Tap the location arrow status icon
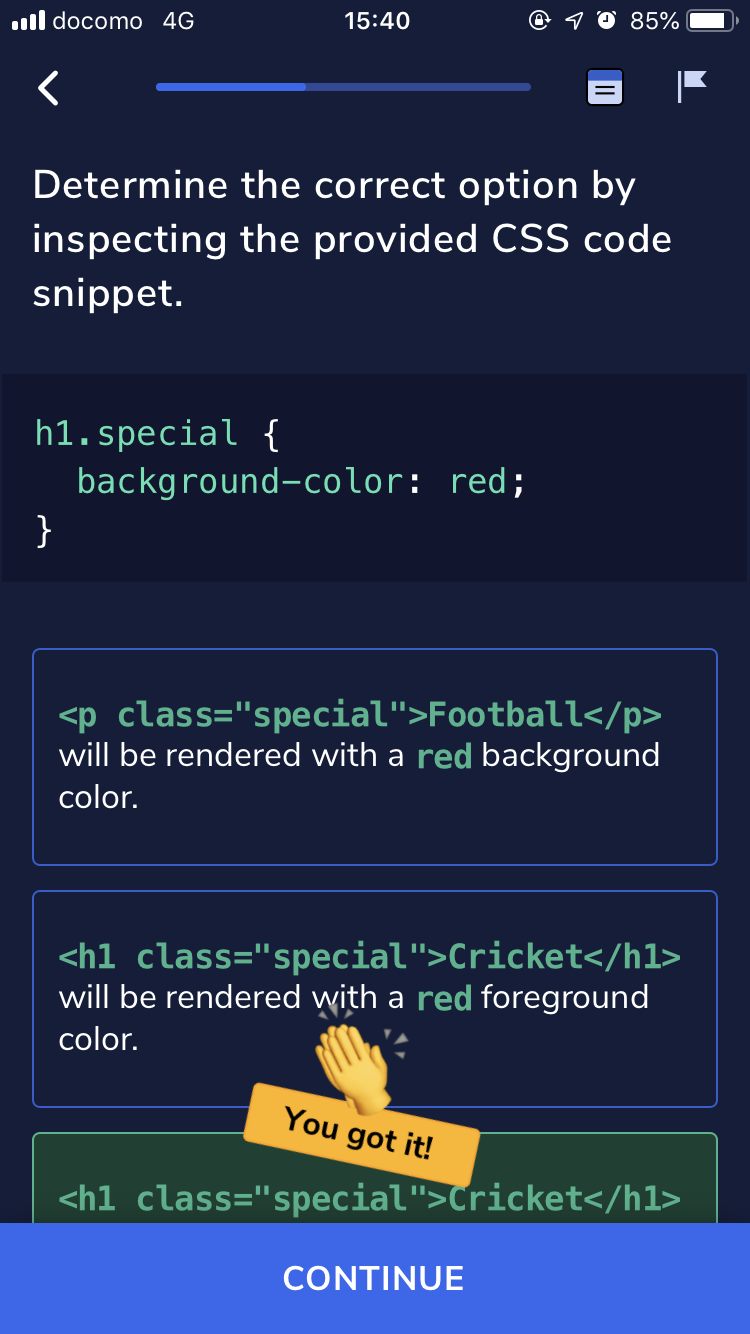750x1334 pixels. (573, 21)
